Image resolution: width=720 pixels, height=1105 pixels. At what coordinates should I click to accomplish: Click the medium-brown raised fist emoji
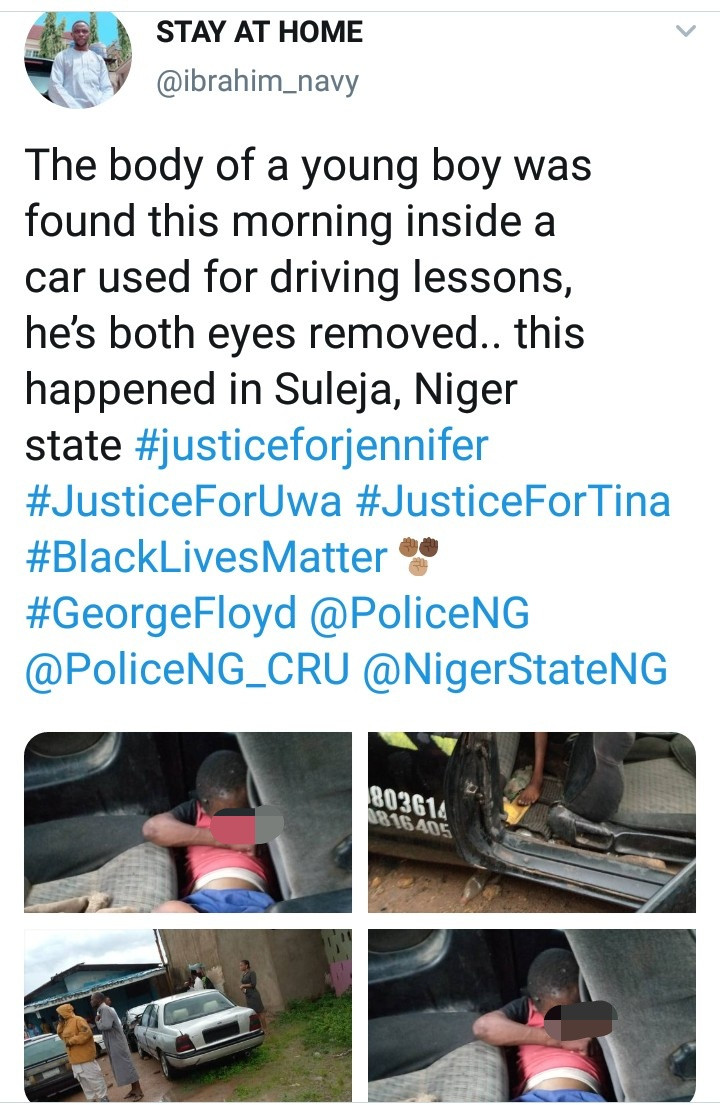(408, 548)
